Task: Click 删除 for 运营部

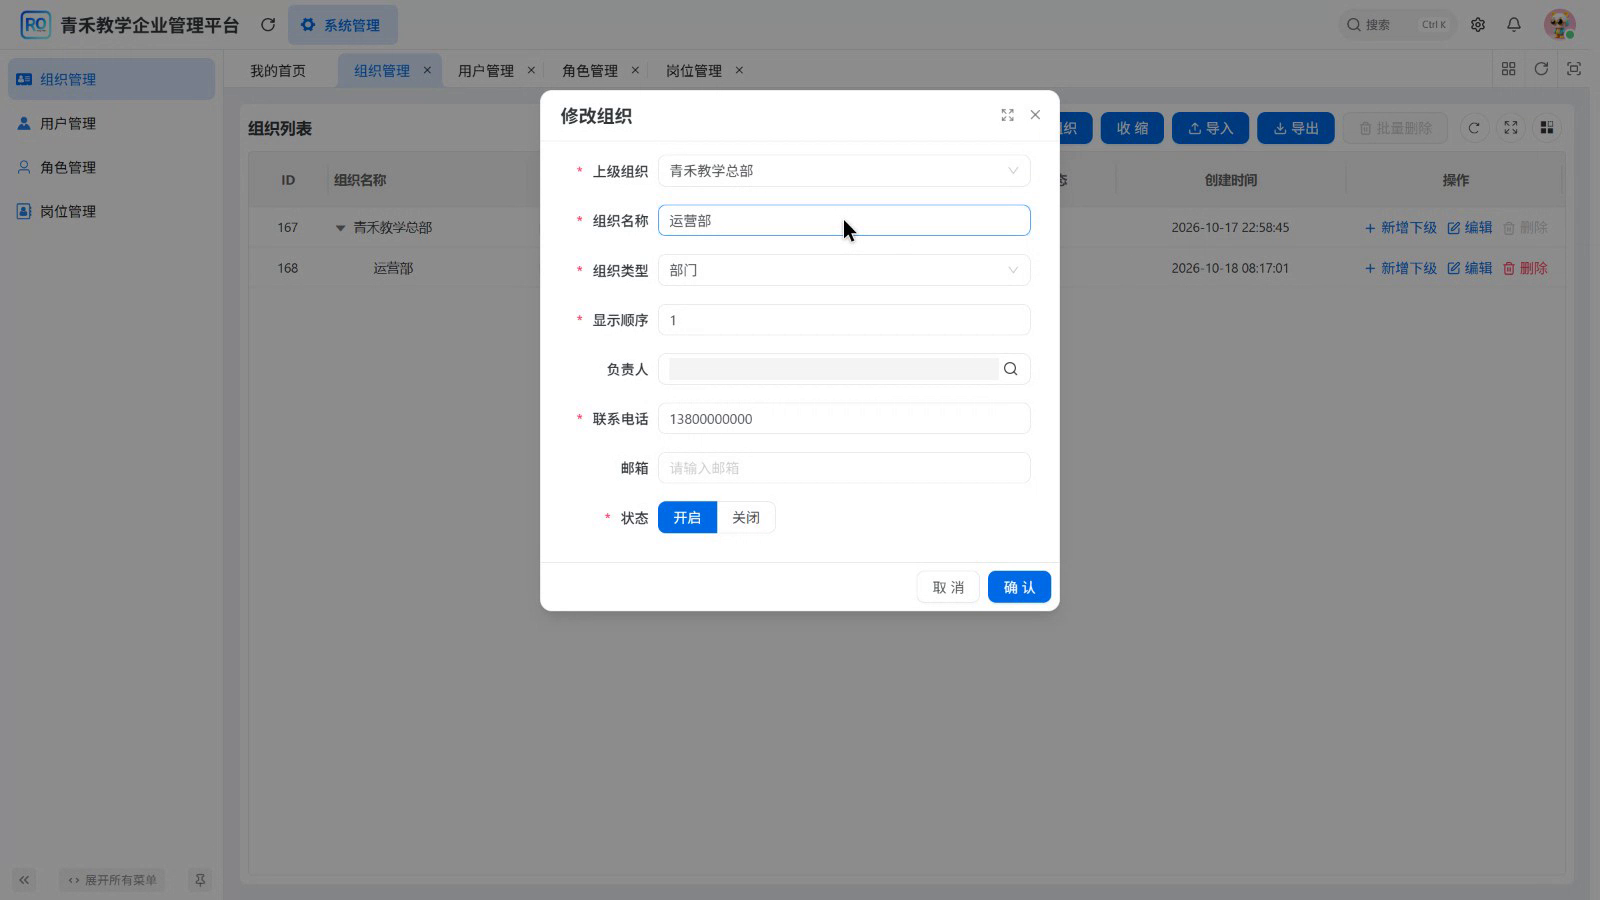Action: [1525, 268]
